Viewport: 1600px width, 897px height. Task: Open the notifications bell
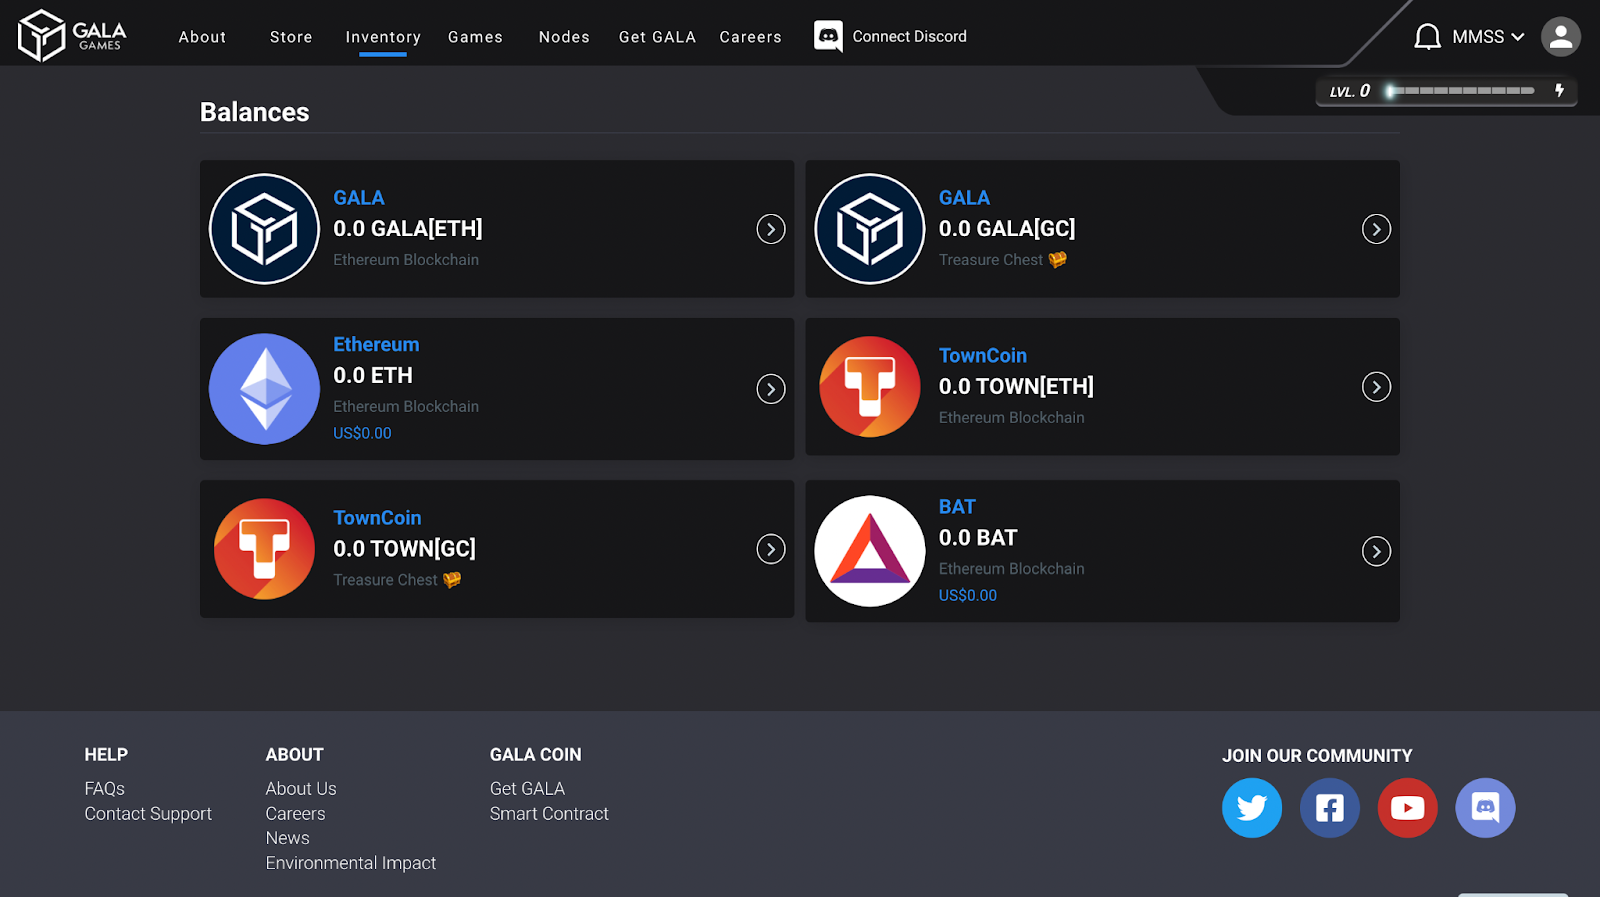tap(1427, 37)
